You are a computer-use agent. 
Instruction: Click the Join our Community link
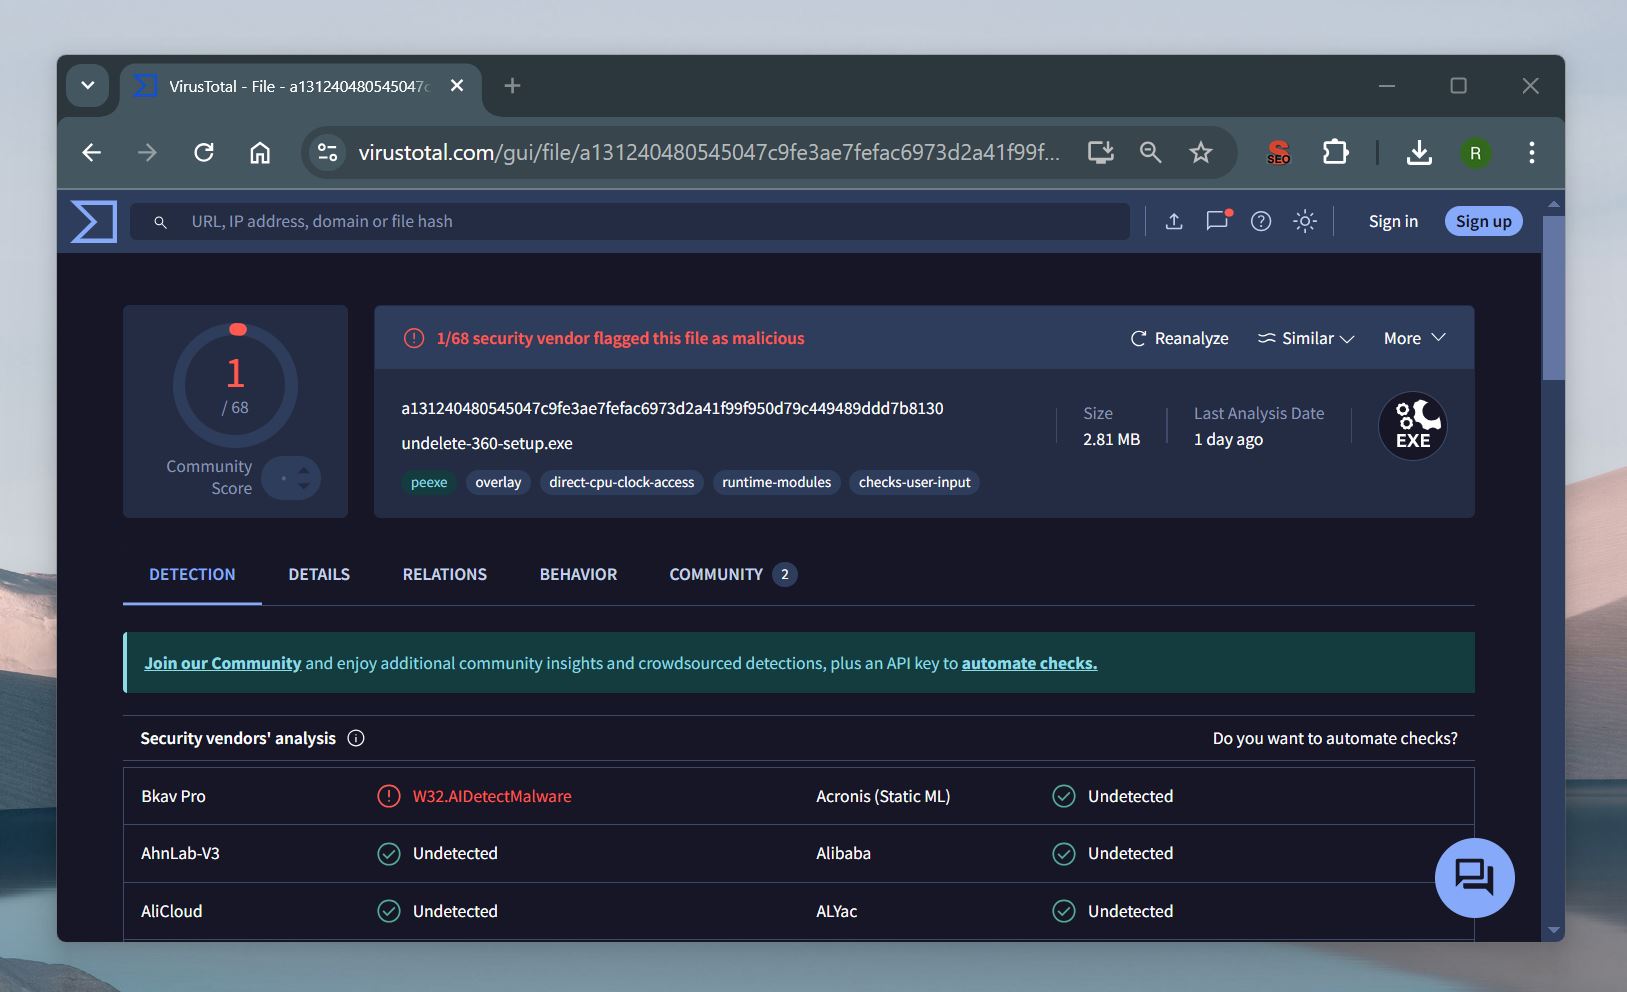(x=222, y=663)
